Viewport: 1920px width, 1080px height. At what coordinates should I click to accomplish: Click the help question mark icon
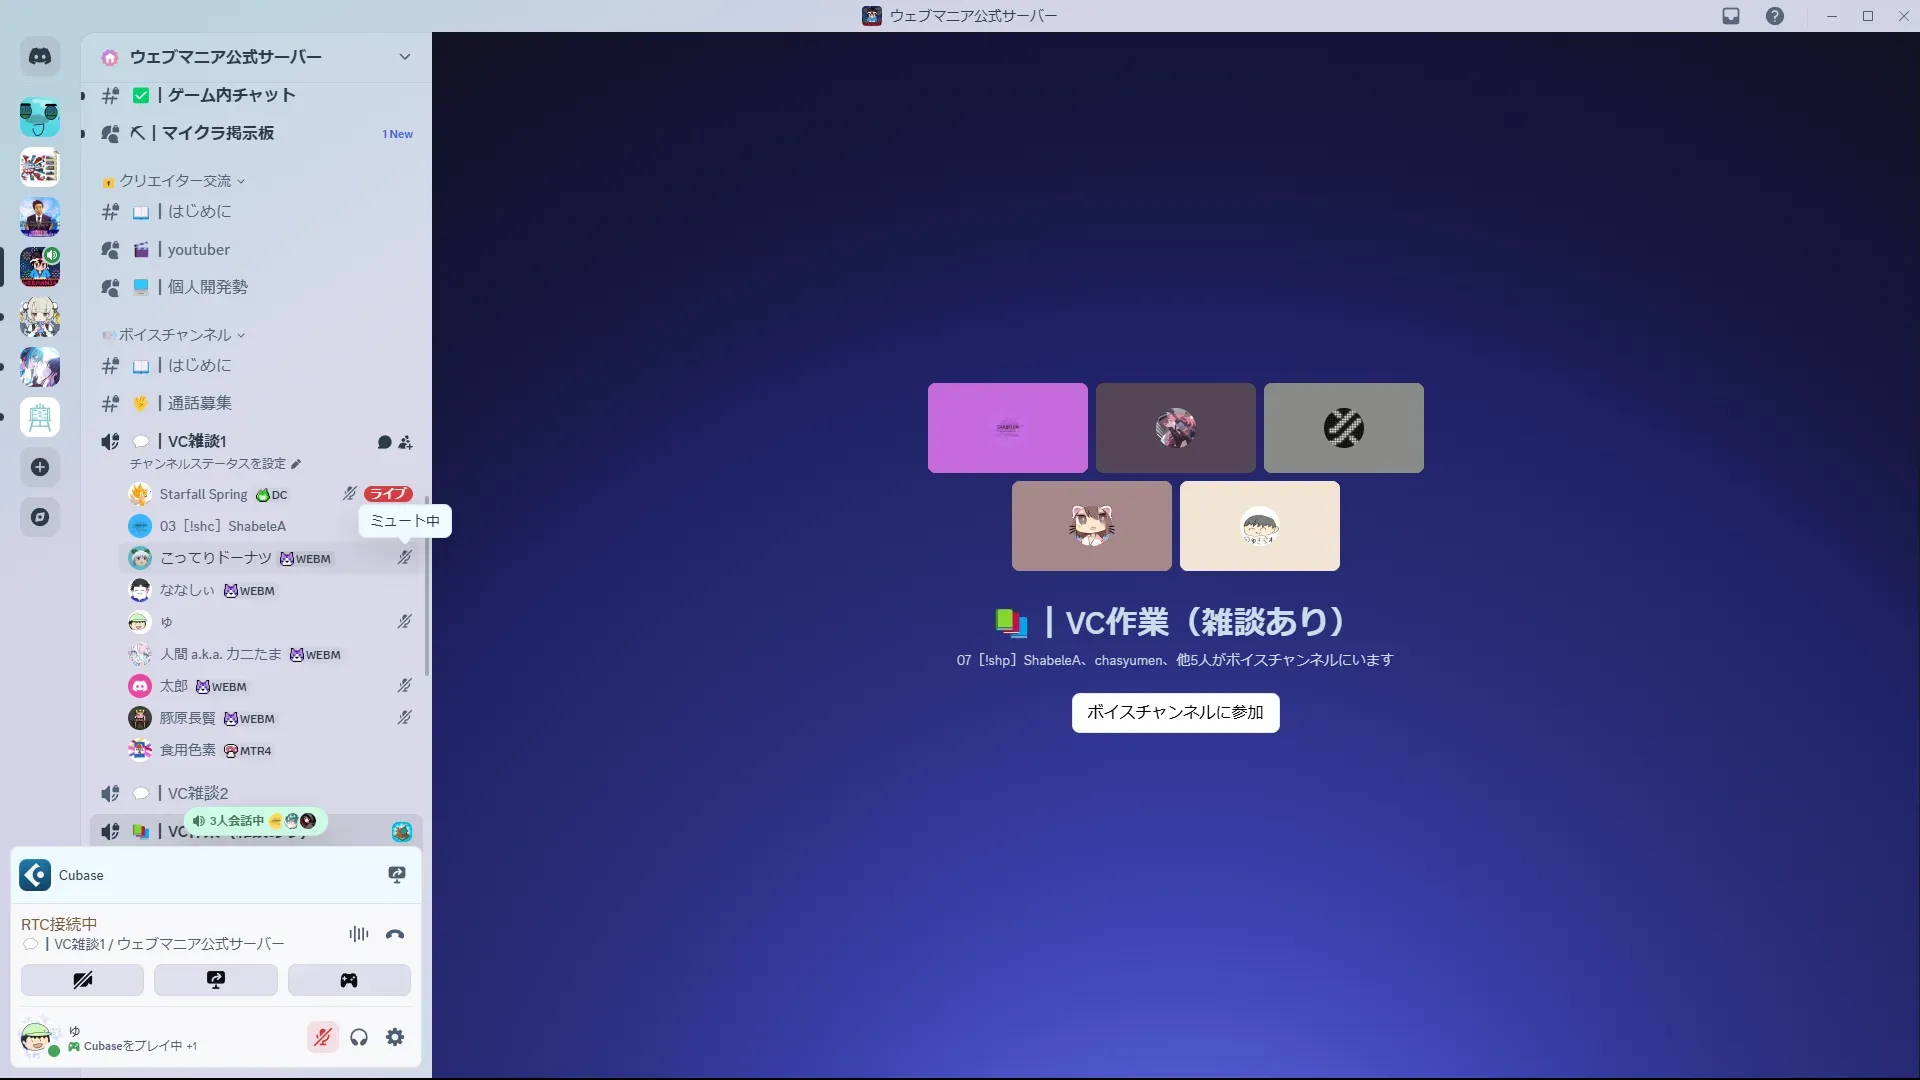(1774, 16)
